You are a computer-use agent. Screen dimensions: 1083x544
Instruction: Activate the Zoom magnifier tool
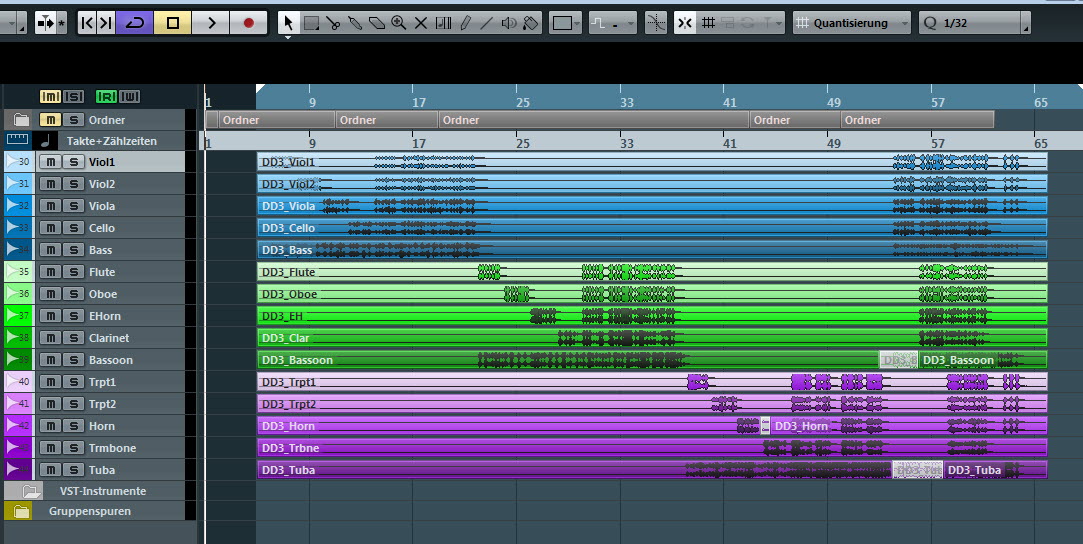pos(399,23)
